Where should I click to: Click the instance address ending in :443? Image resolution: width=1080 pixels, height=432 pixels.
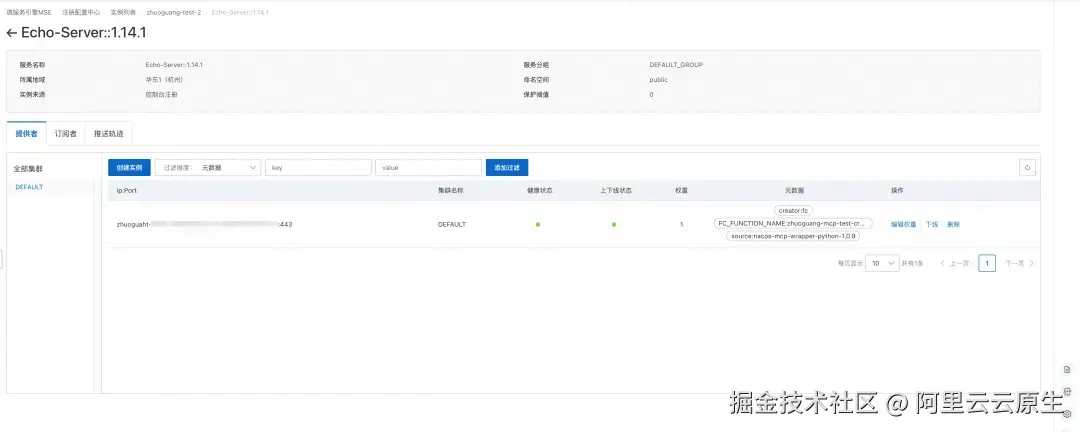click(x=204, y=225)
